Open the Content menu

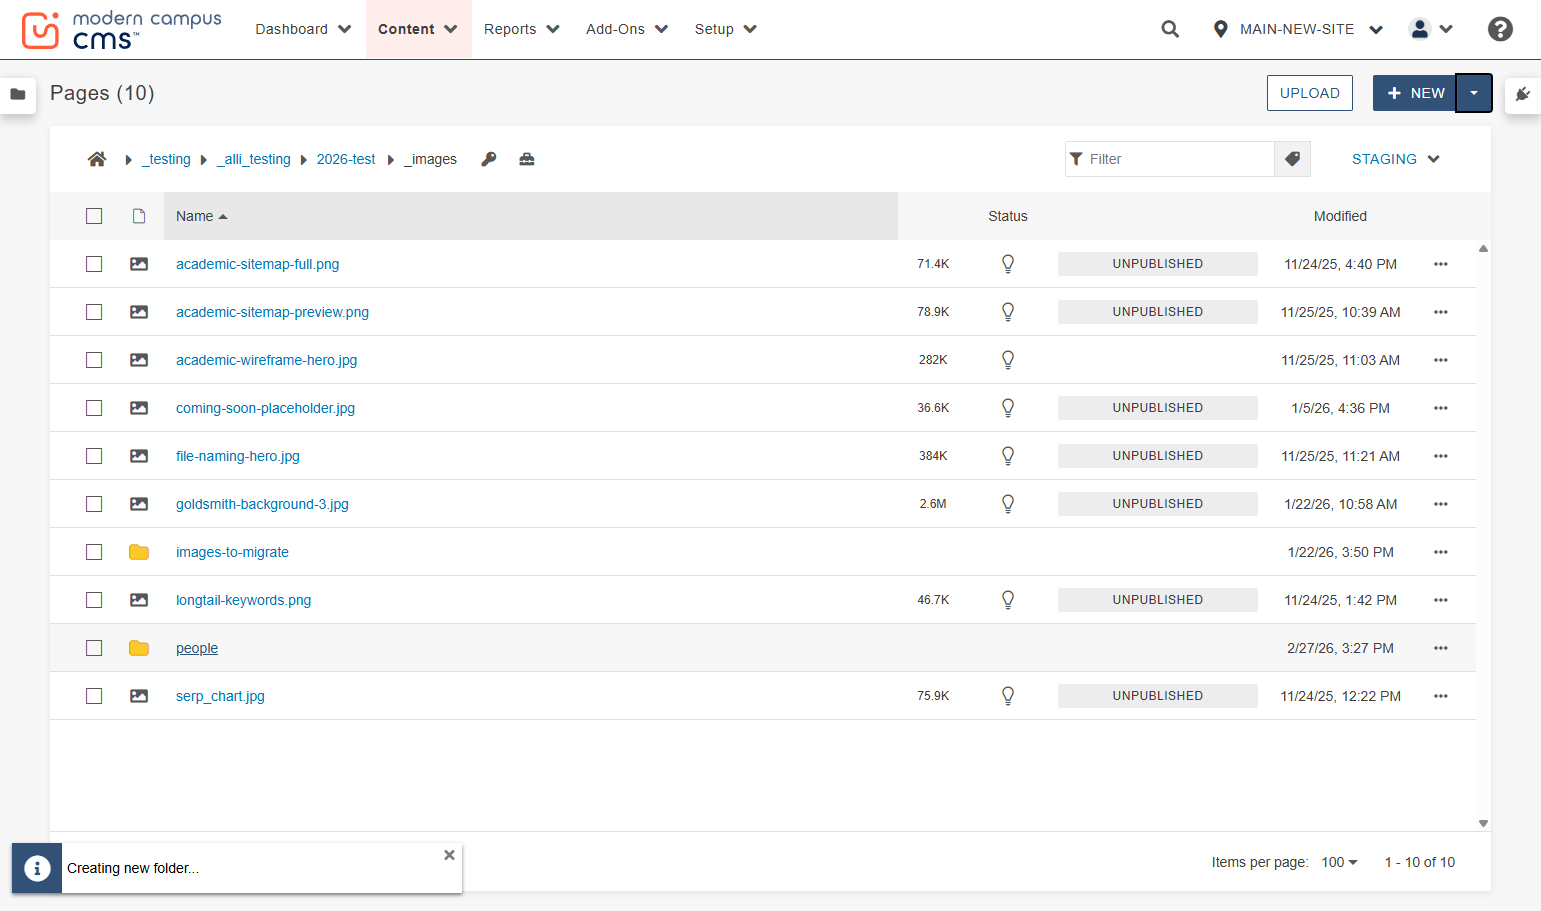coord(418,29)
